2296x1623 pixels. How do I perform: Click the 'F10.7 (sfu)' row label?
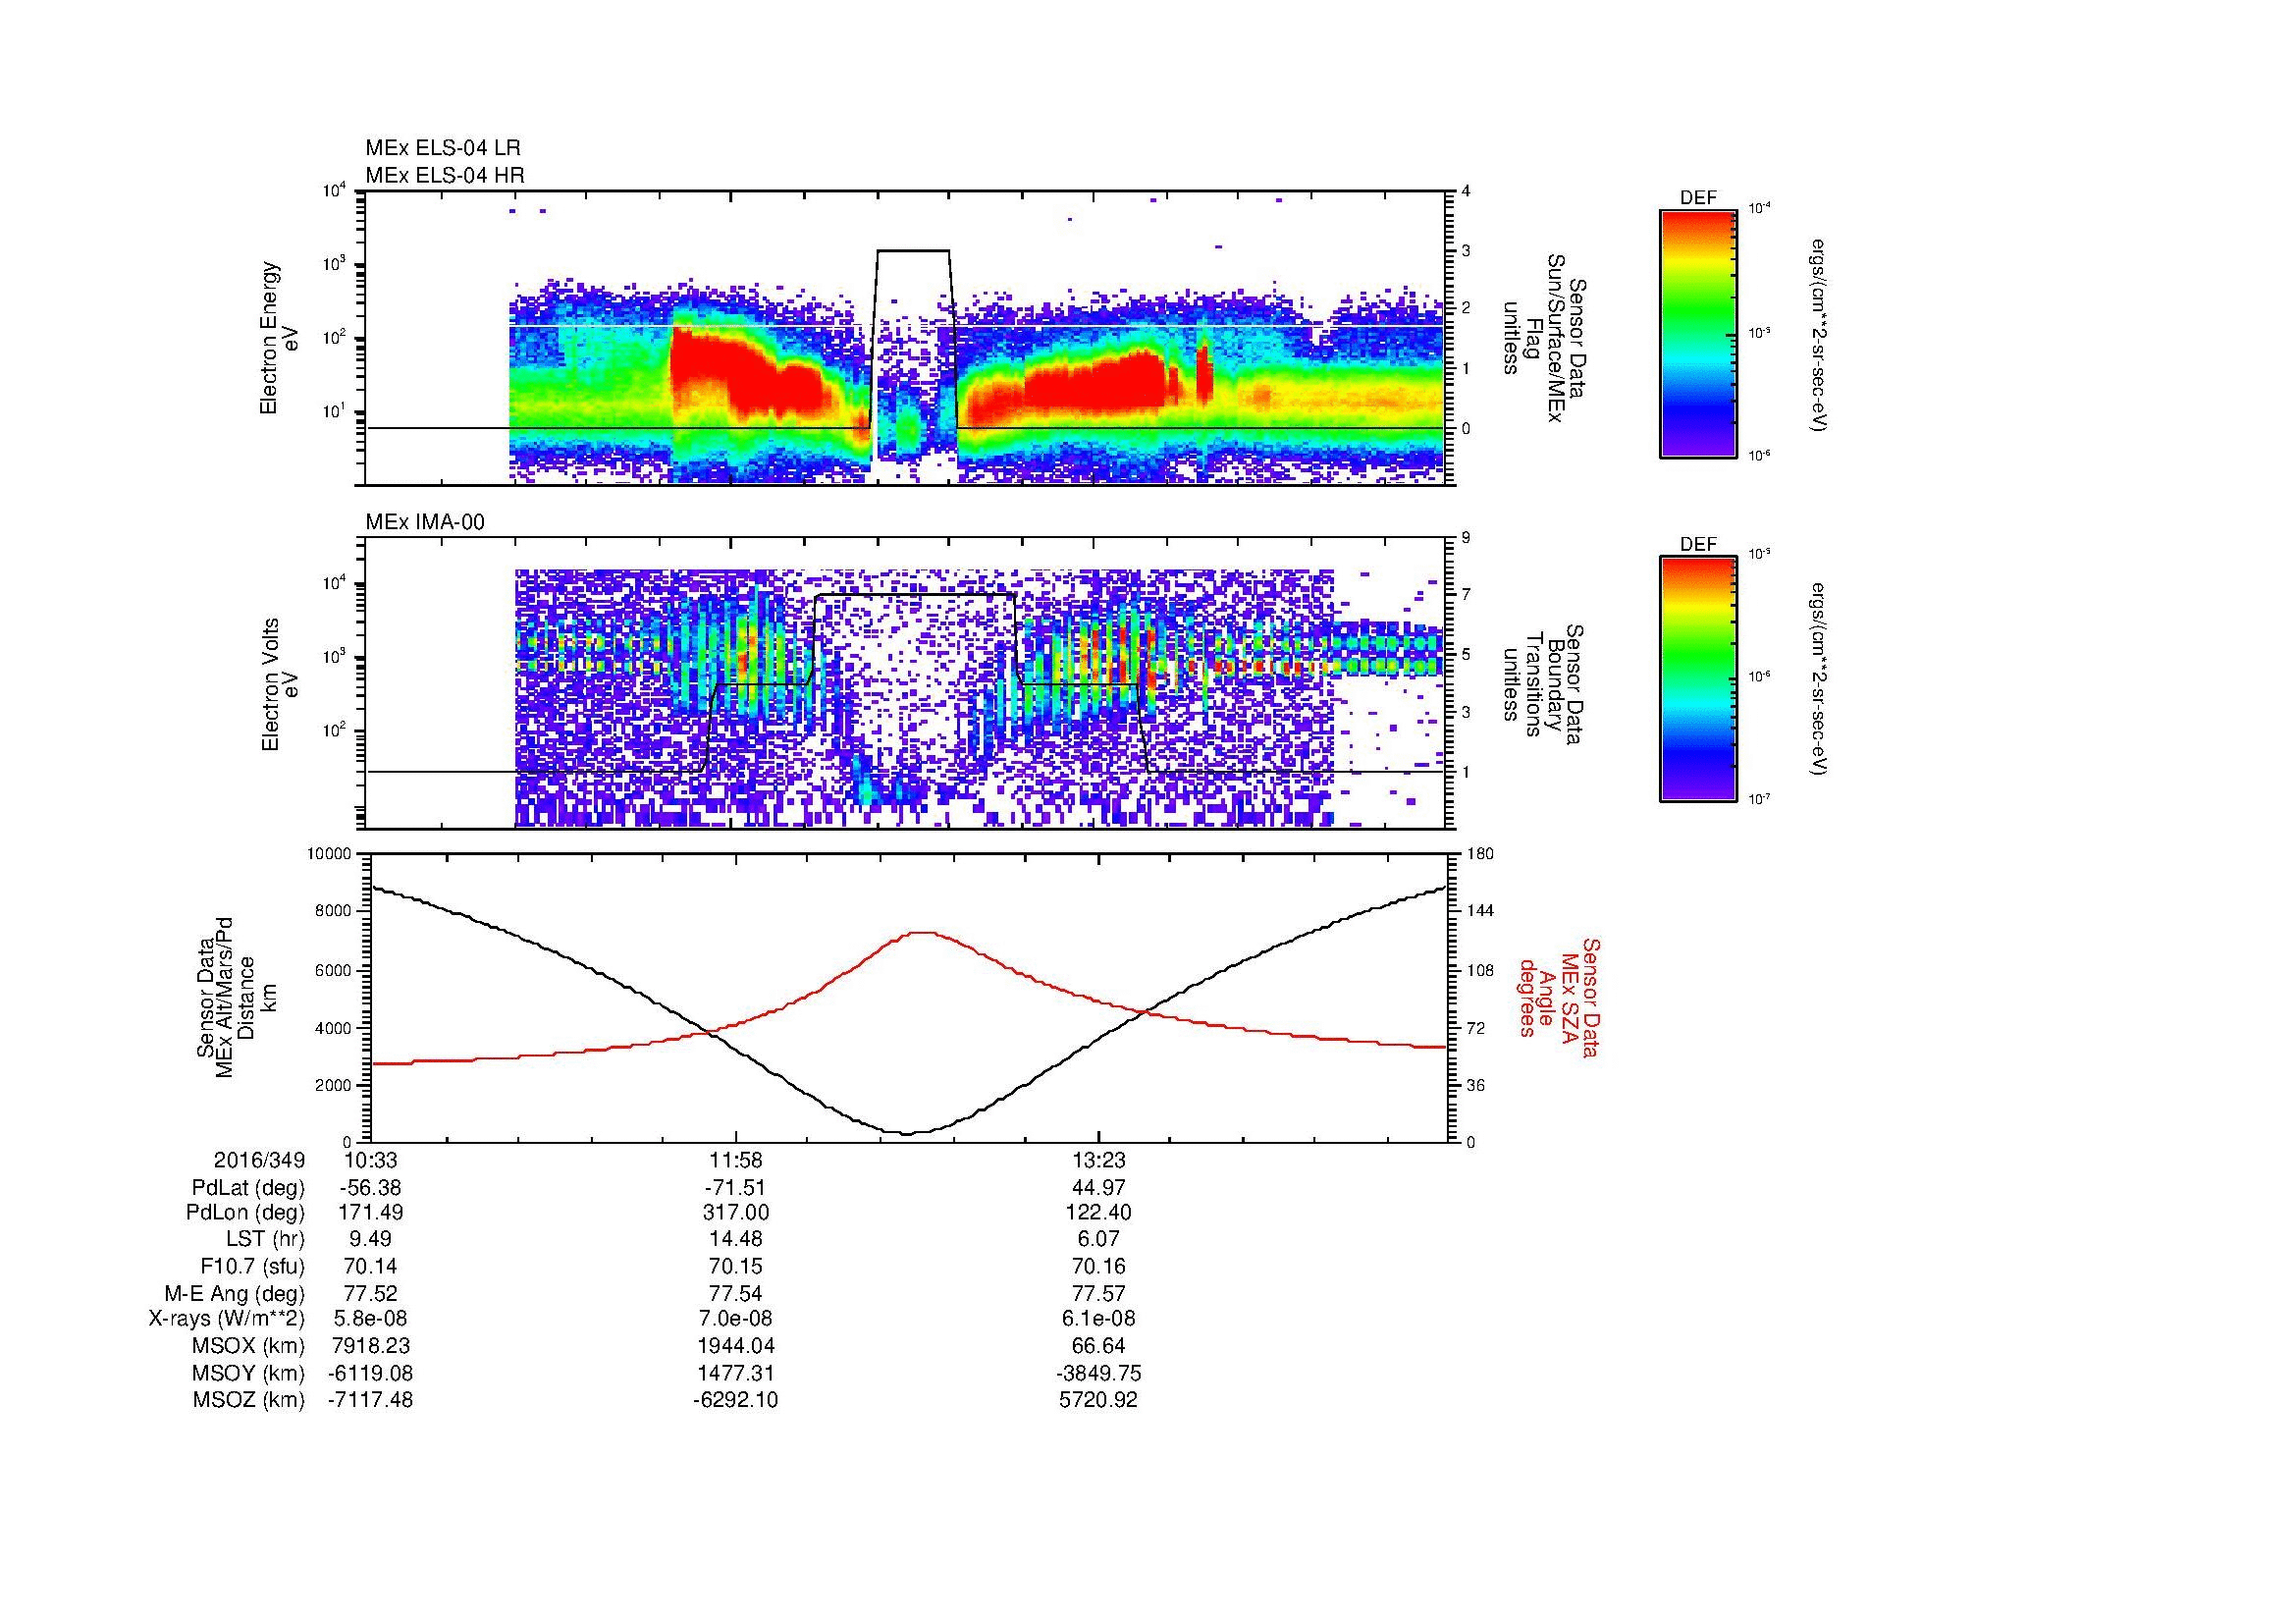click(252, 1267)
